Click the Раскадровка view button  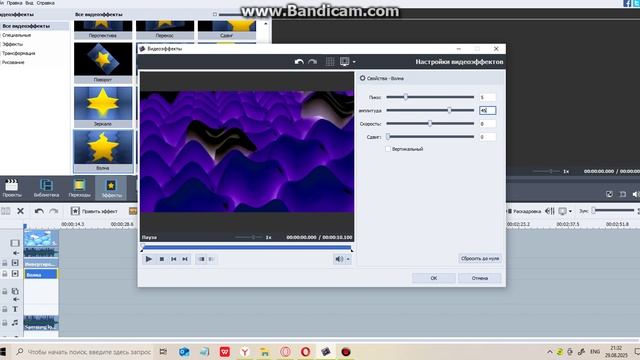pyautogui.click(x=524, y=211)
